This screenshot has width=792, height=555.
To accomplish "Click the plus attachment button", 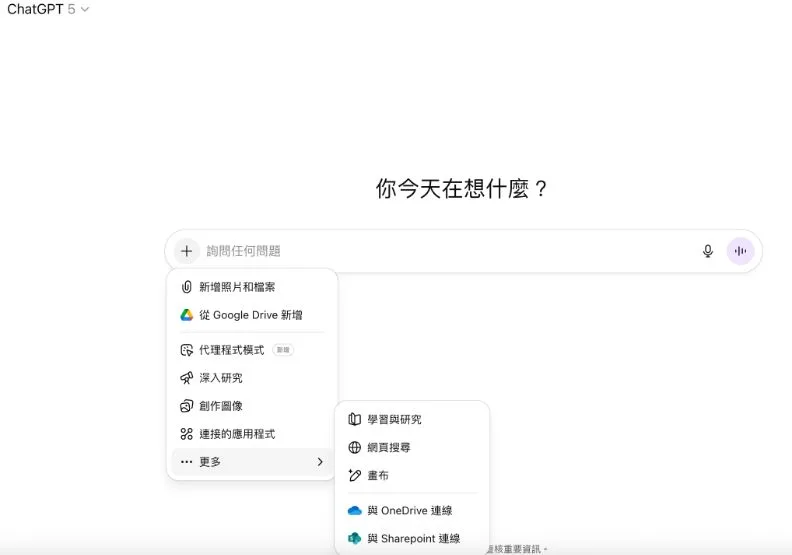I will click(186, 251).
